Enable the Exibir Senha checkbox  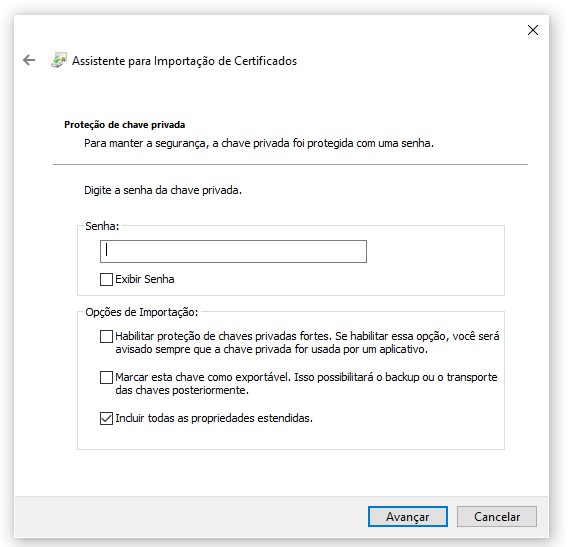106,280
